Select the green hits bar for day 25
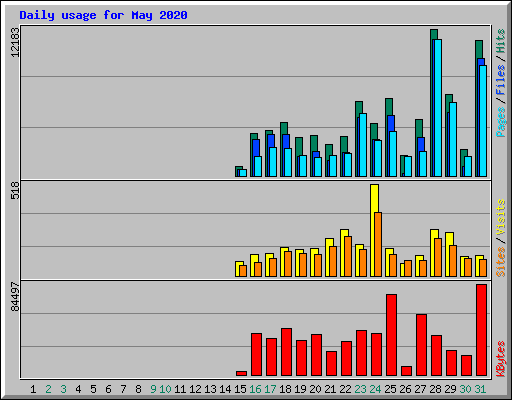Viewport: 512px width, 400px height. click(x=389, y=107)
